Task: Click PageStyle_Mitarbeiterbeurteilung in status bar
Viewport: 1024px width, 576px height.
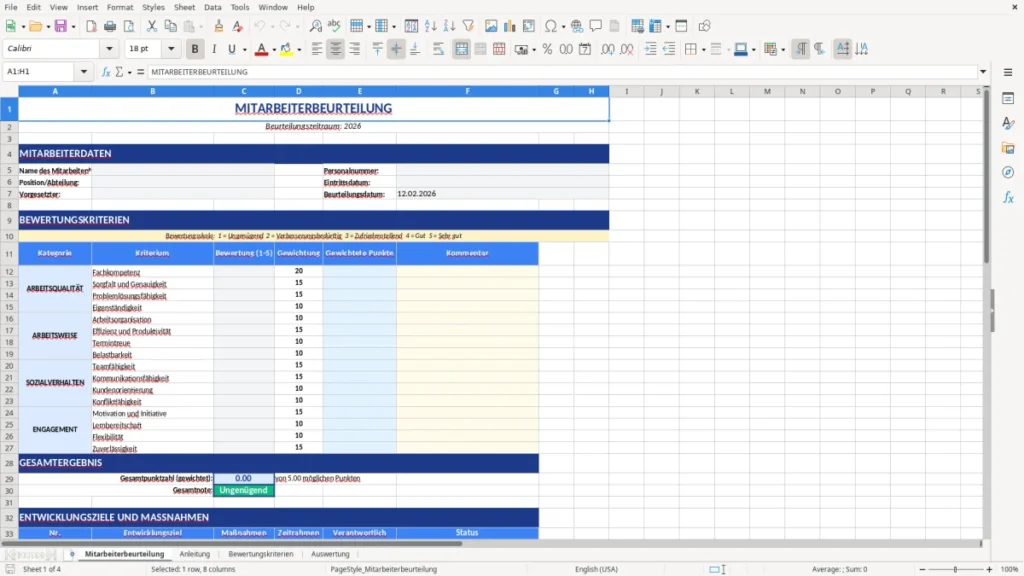Action: [383, 569]
